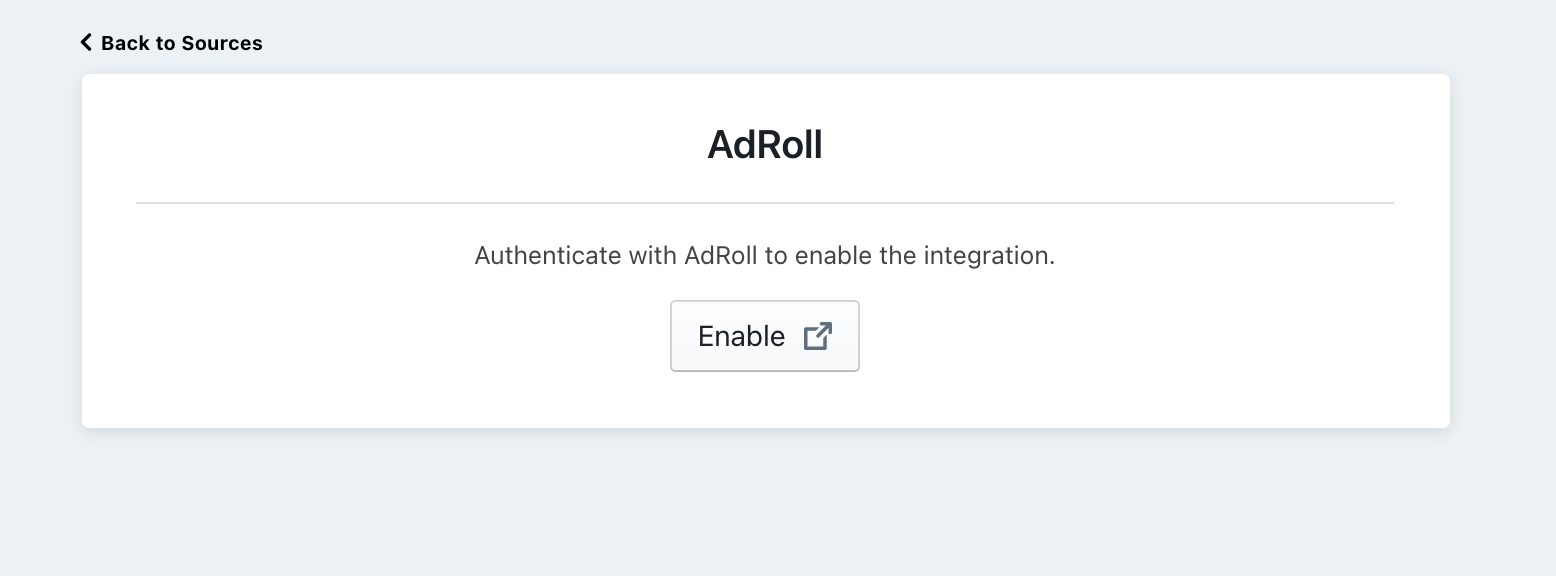Click the "to" word in Back to Sources

165,43
